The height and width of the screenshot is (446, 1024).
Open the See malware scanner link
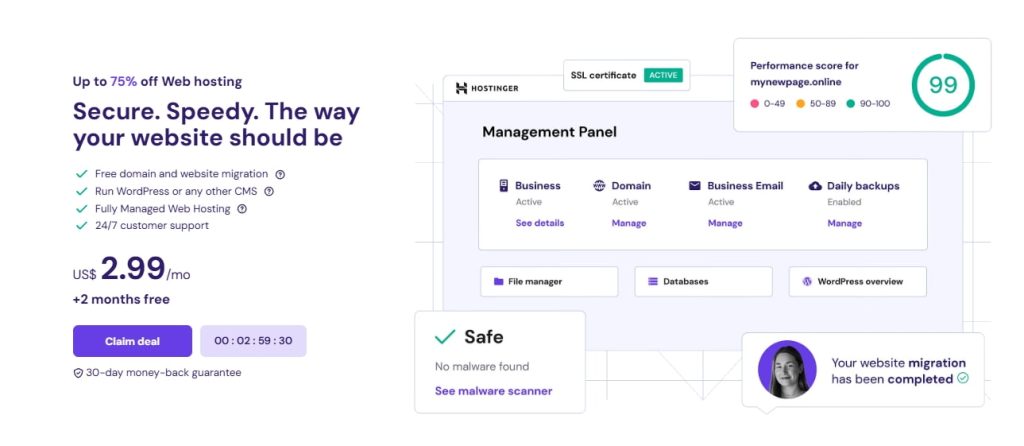coord(493,391)
